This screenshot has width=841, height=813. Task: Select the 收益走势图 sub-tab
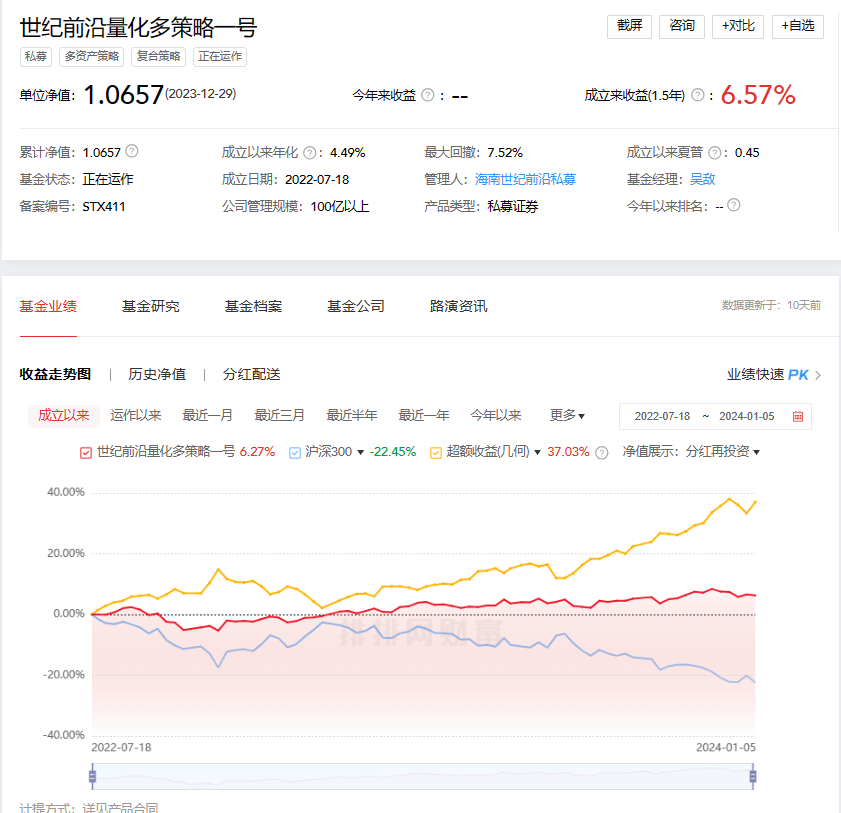[x=55, y=374]
